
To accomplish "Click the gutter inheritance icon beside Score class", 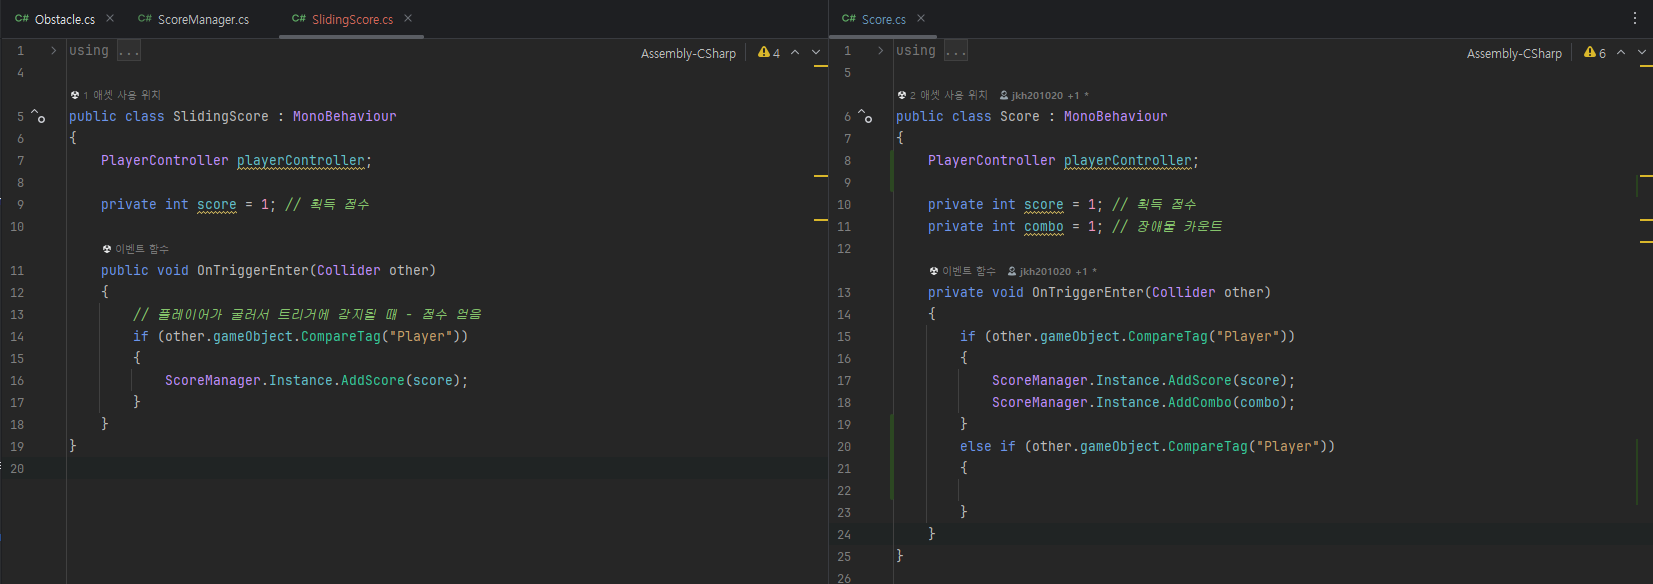I will (x=865, y=117).
